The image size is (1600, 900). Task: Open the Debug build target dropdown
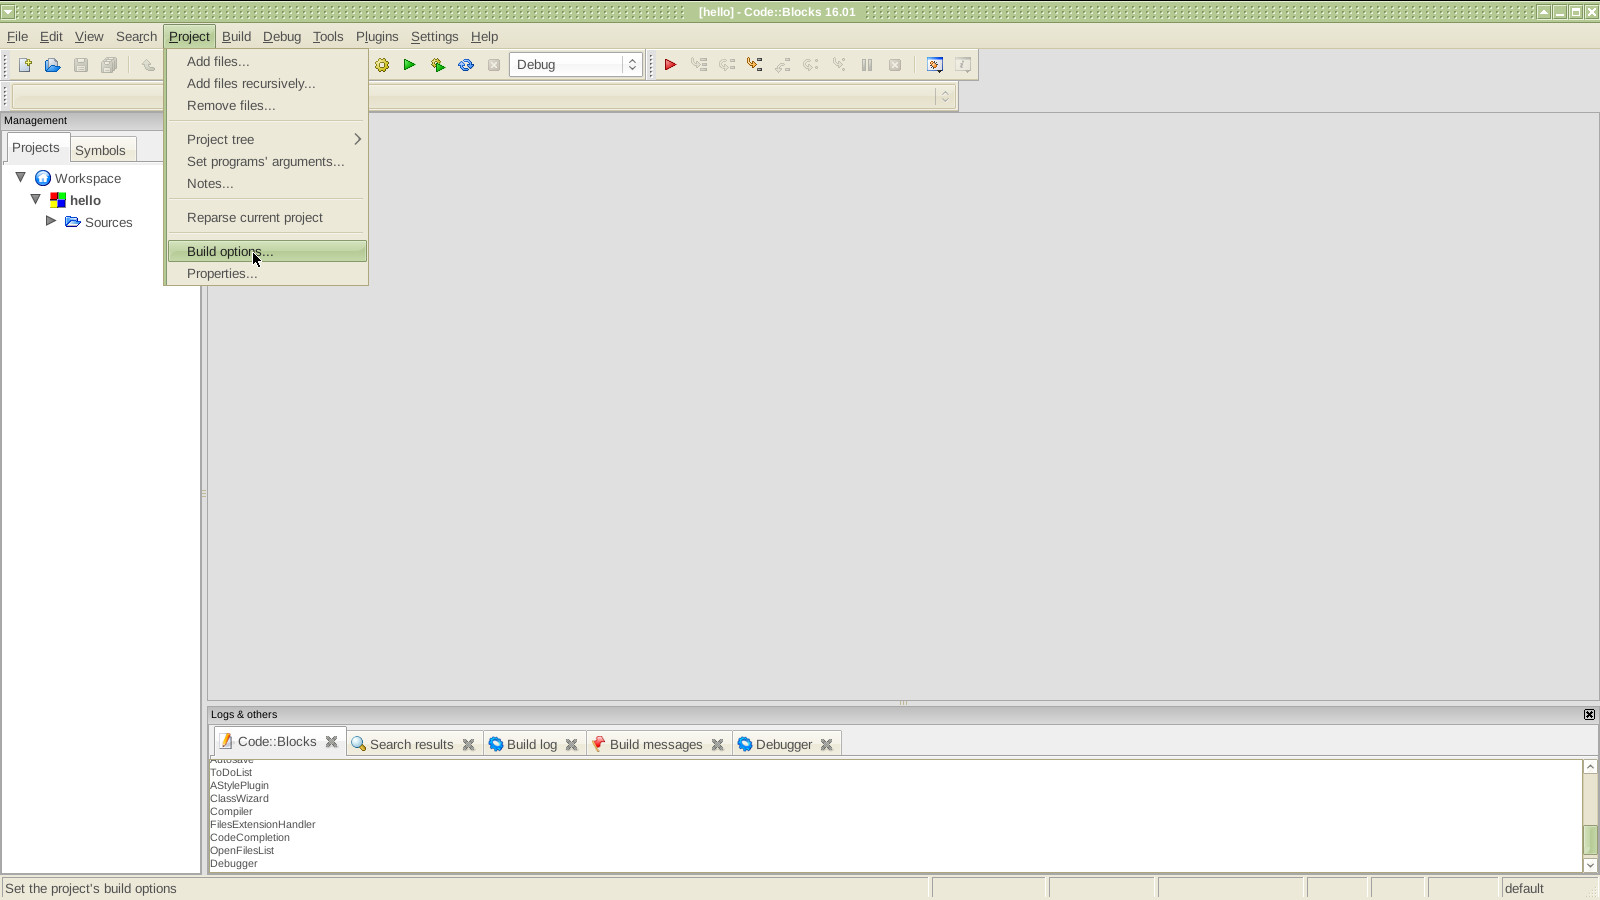pyautogui.click(x=576, y=65)
